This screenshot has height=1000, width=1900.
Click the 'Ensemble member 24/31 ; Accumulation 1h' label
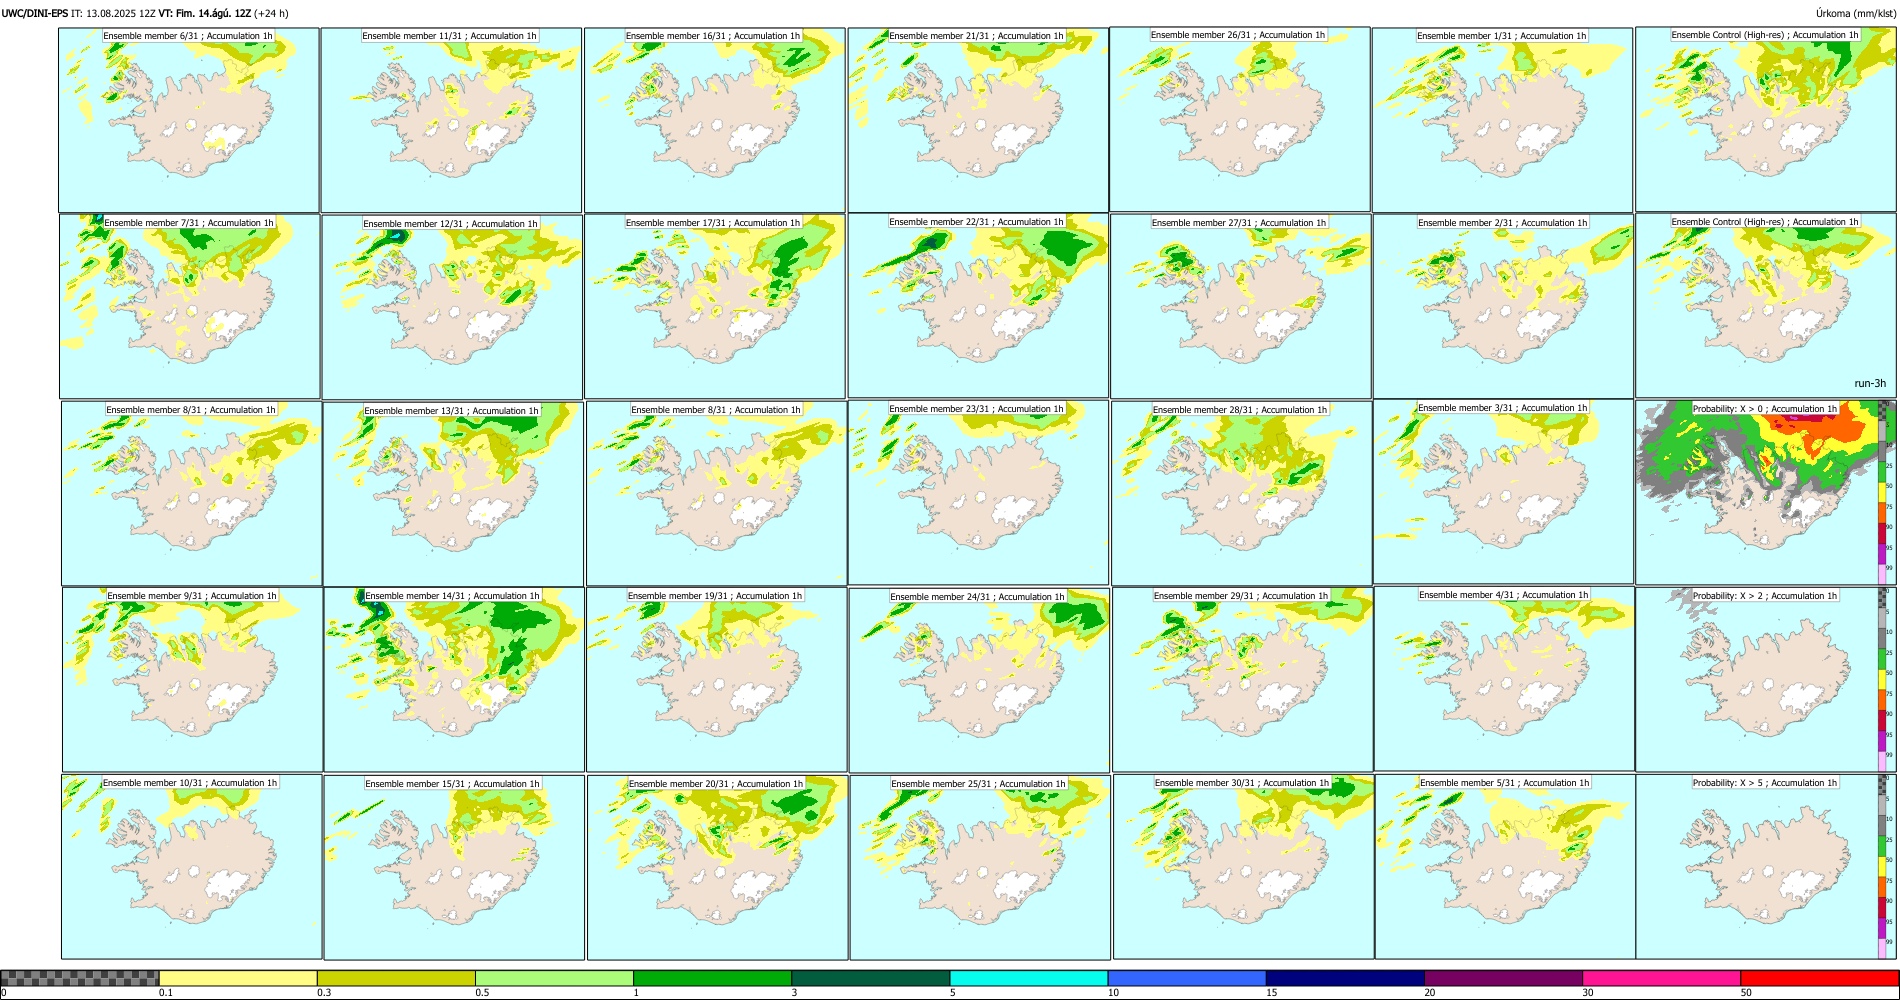coord(977,597)
